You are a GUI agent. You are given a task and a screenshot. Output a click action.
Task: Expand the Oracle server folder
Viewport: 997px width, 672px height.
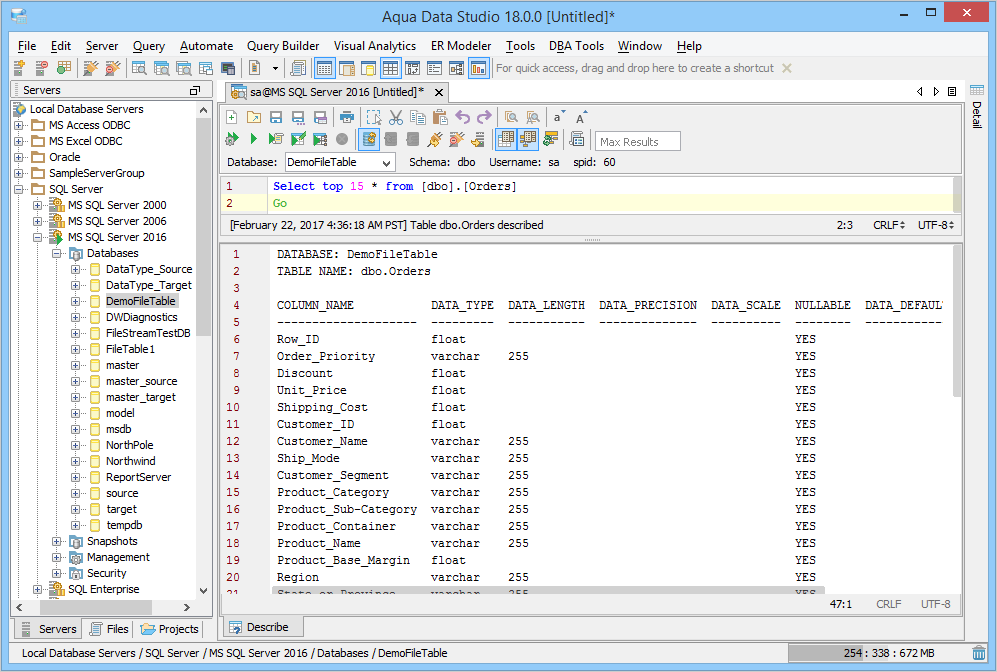[x=19, y=157]
